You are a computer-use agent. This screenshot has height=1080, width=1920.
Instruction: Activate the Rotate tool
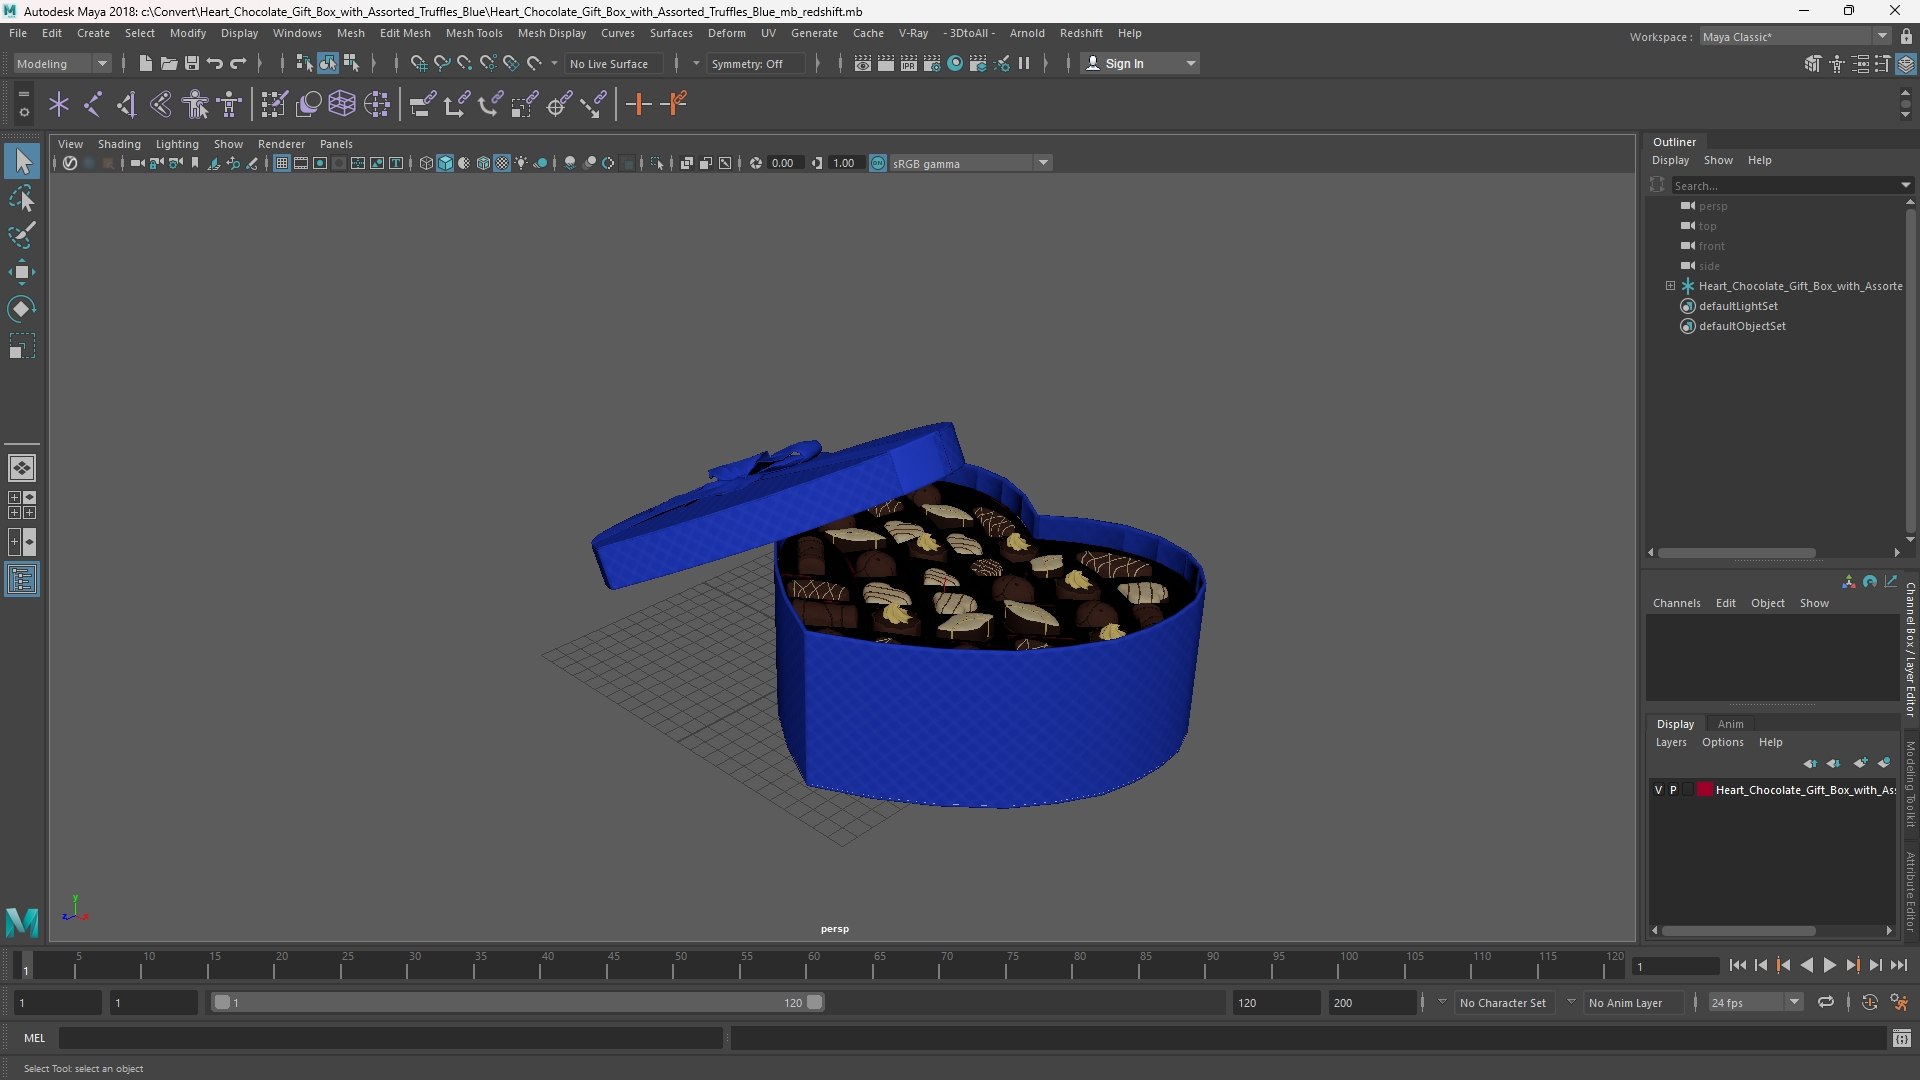pos(22,309)
